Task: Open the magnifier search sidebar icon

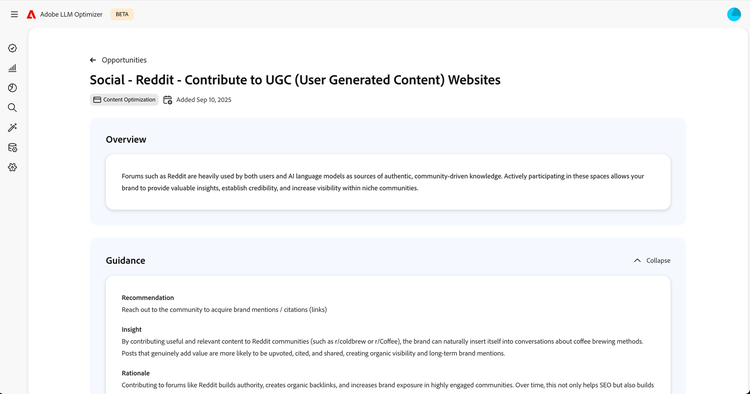Action: coord(12,108)
